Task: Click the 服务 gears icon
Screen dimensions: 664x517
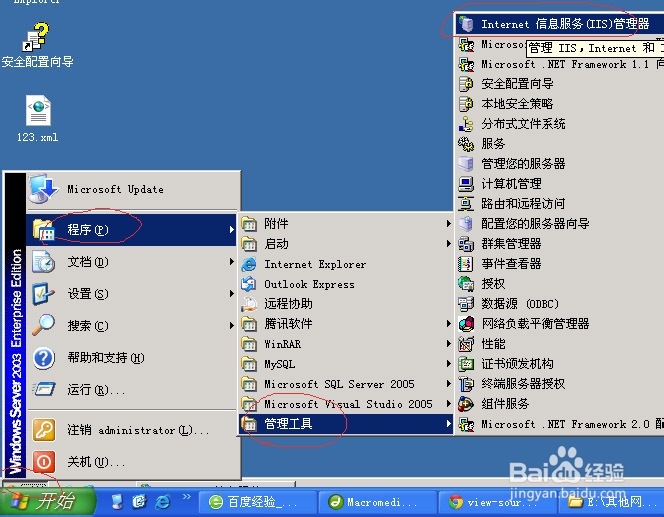Action: [x=466, y=144]
